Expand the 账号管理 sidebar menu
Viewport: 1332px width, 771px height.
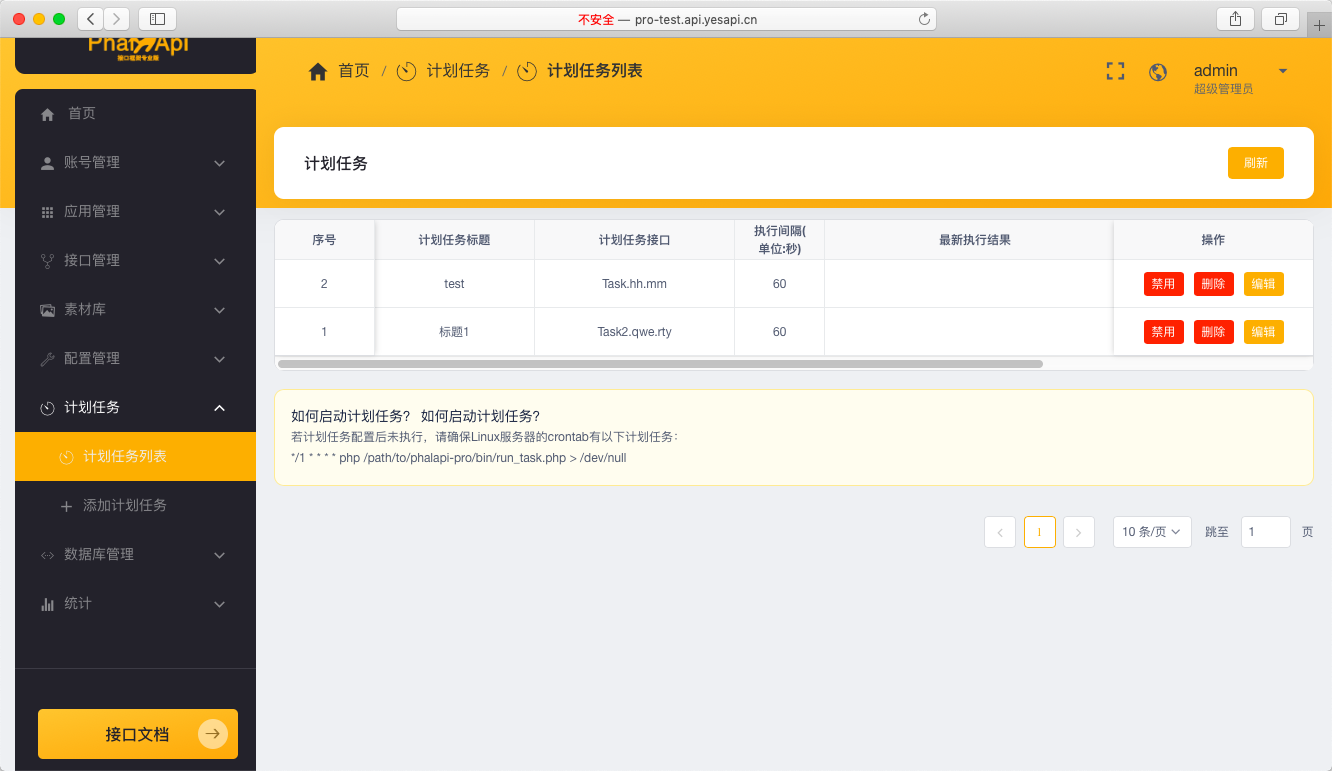(135, 163)
